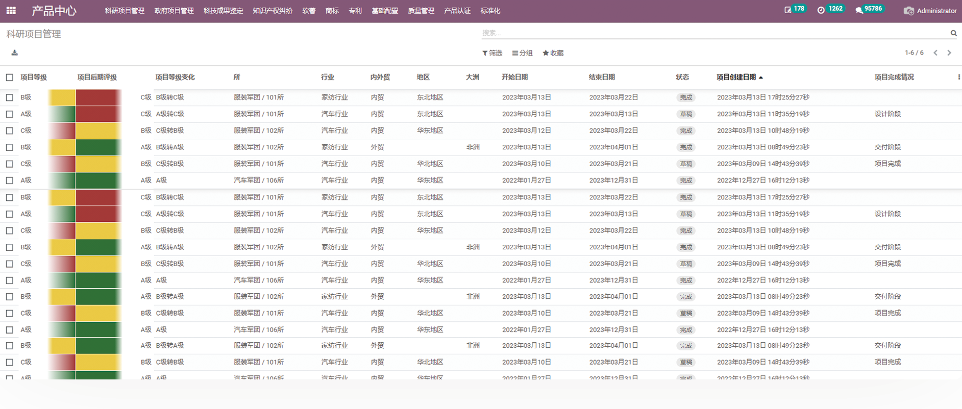Open the 标准化 menu item

pyautogui.click(x=491, y=10)
